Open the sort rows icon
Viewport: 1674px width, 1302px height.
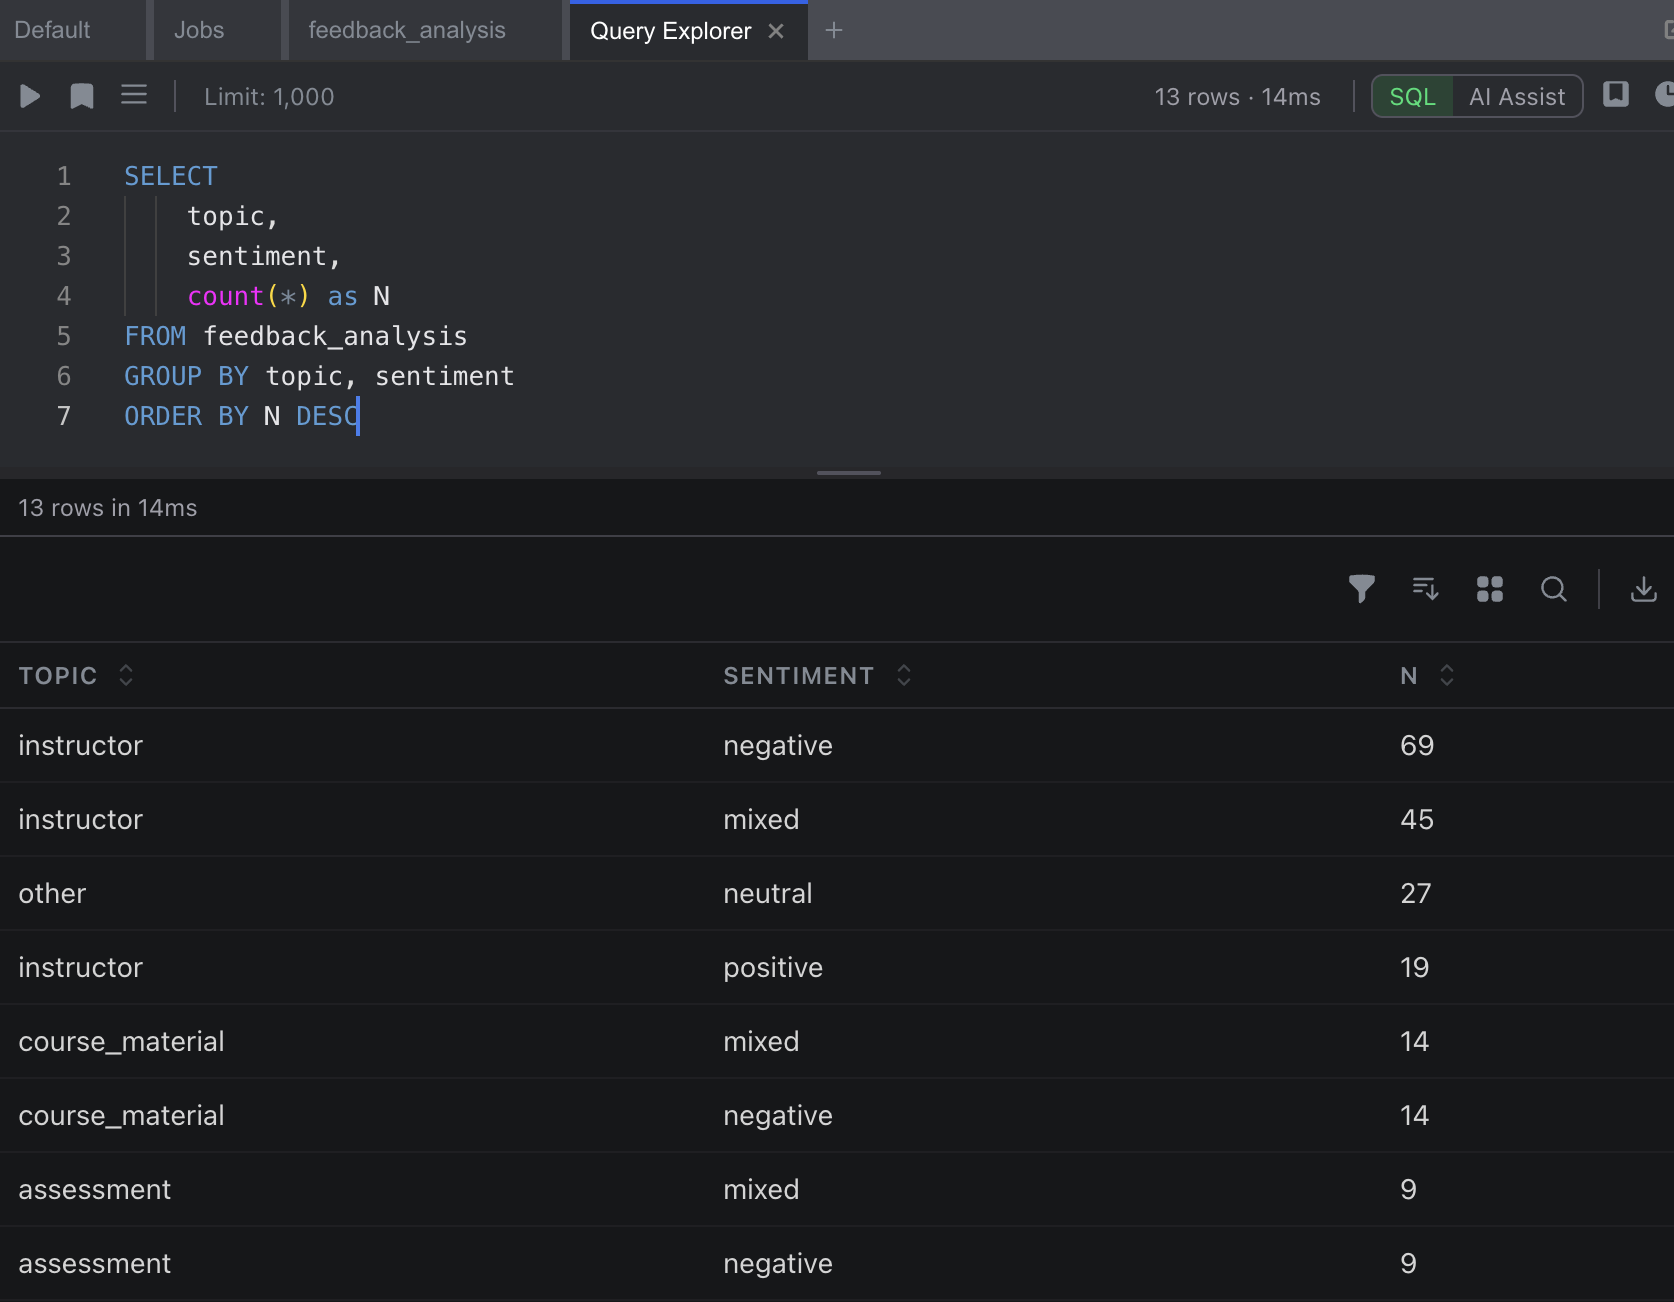tap(1426, 589)
